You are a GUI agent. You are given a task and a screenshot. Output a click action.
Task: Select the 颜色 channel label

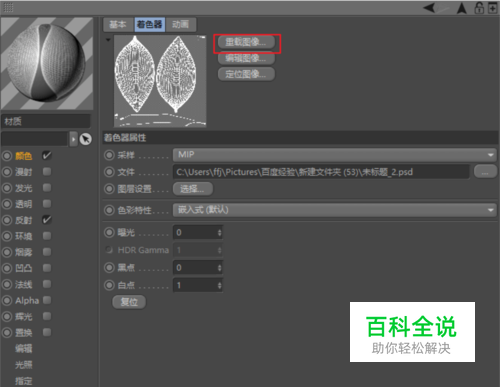pos(23,156)
